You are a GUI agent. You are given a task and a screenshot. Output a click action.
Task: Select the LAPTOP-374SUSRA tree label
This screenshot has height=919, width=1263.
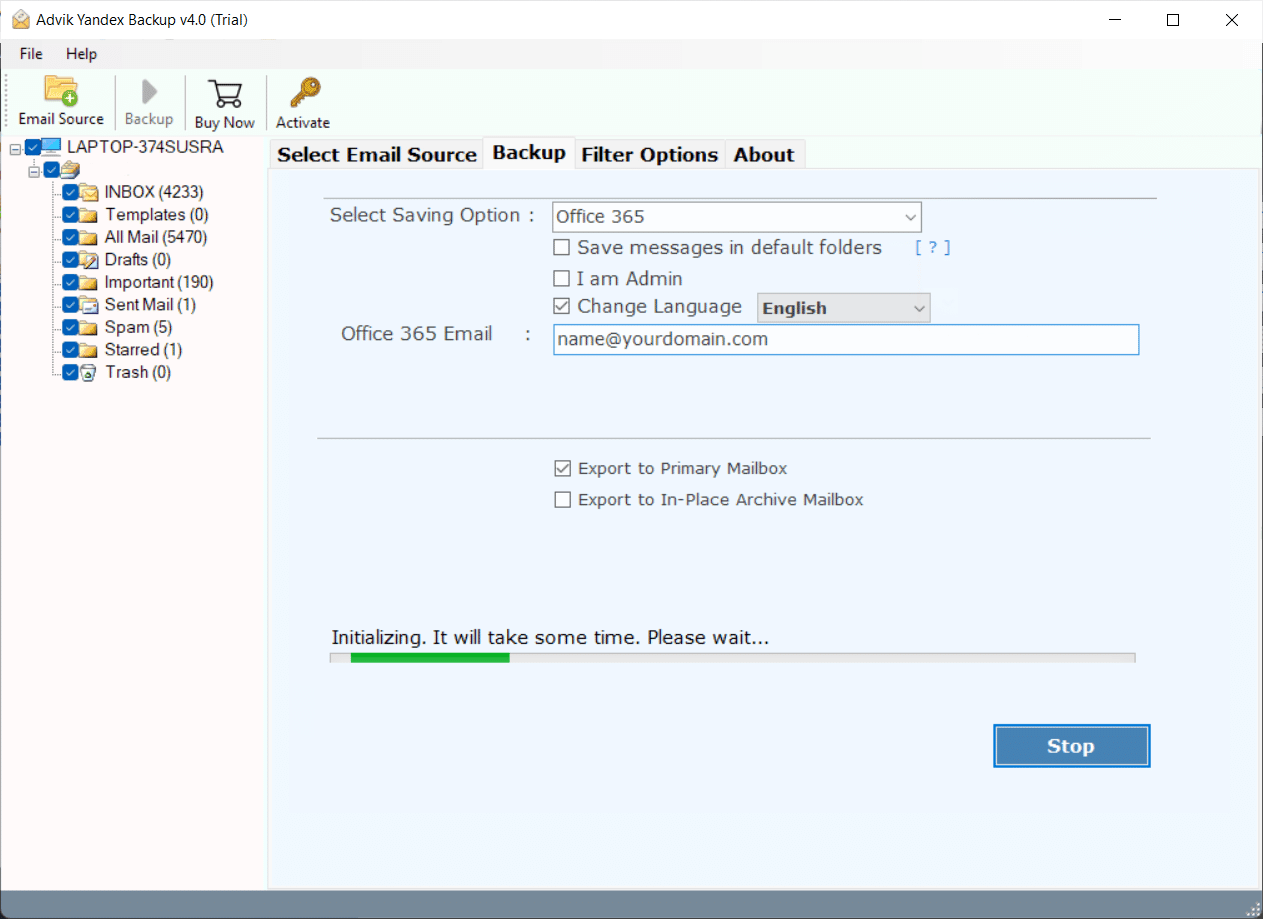click(145, 147)
